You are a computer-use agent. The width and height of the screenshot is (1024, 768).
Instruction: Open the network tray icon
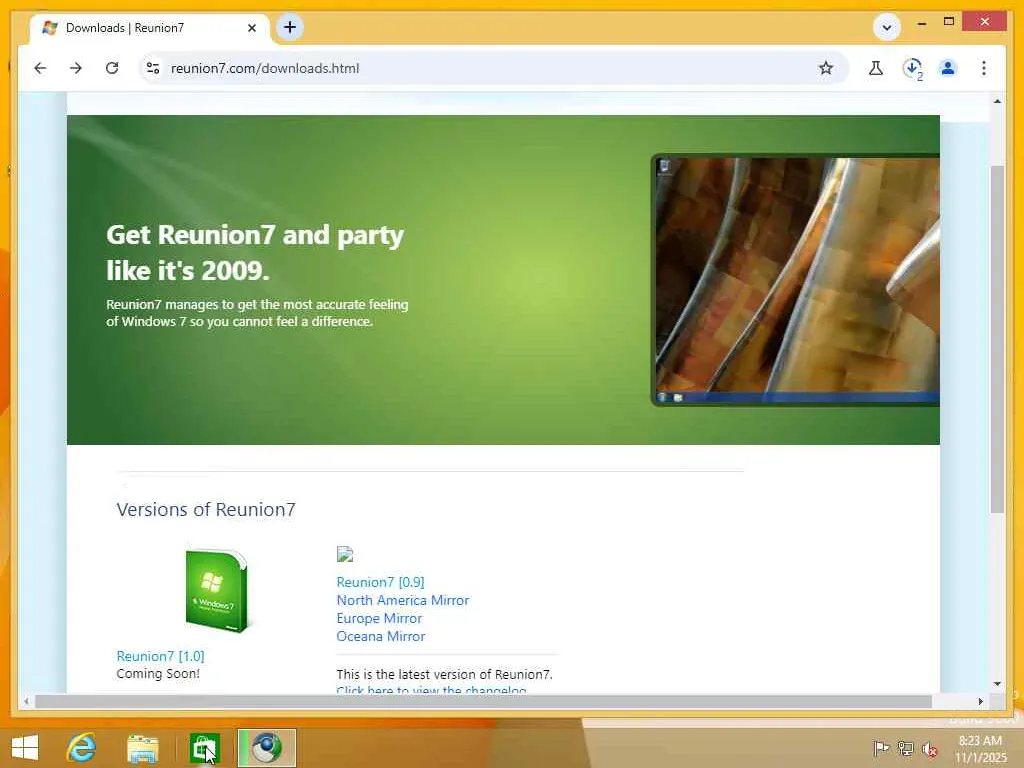coord(905,748)
